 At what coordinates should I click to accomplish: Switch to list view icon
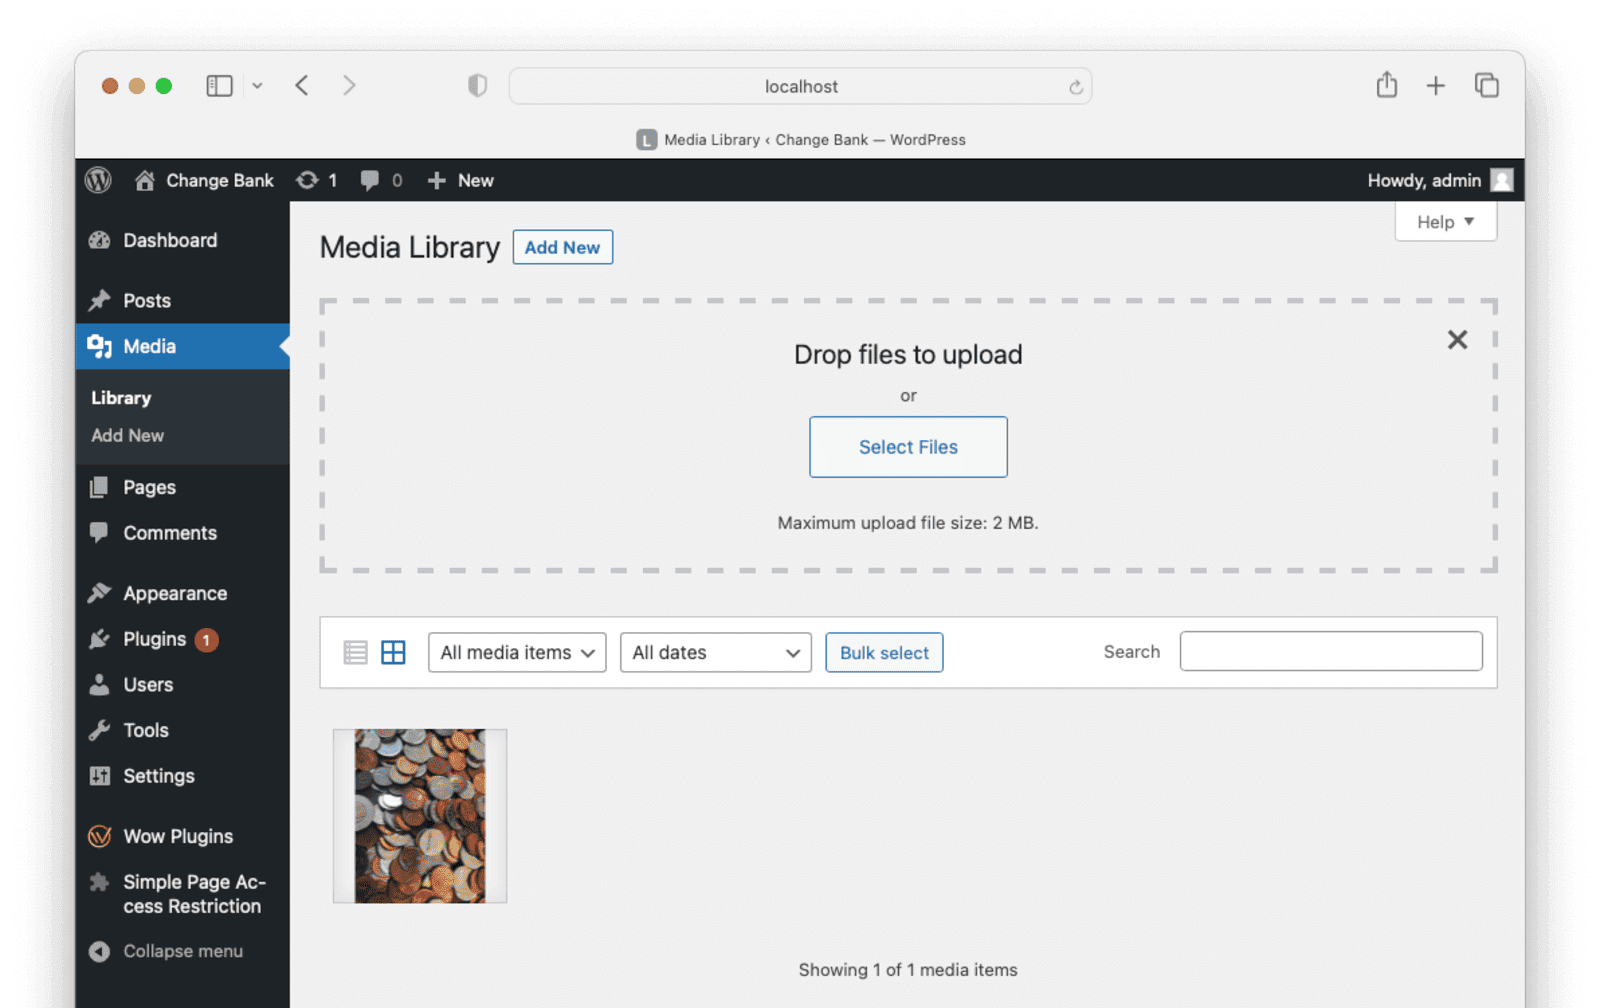355,653
